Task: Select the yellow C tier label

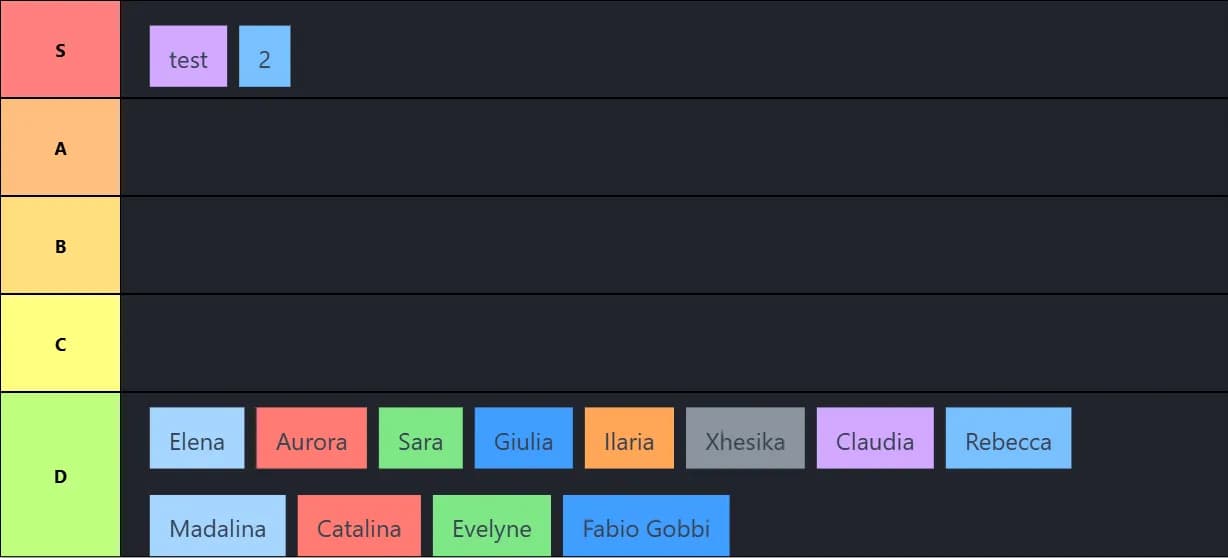Action: (x=60, y=344)
